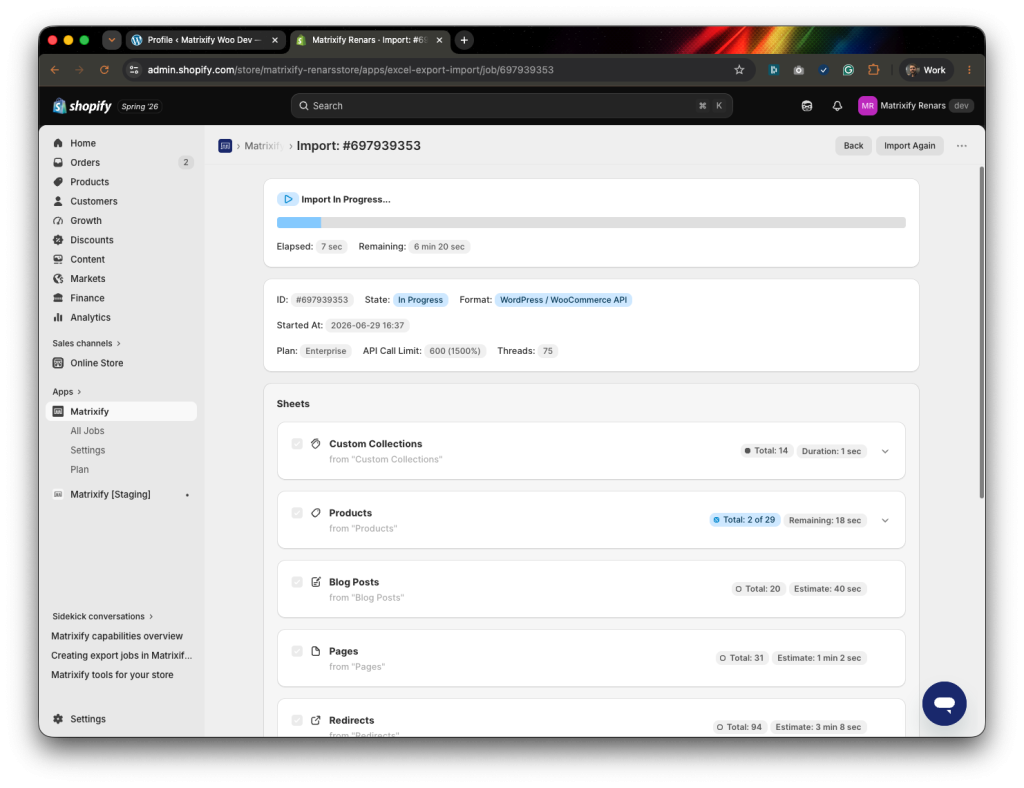Expand Sidekick conversations list
This screenshot has height=788, width=1024.
tap(103, 616)
